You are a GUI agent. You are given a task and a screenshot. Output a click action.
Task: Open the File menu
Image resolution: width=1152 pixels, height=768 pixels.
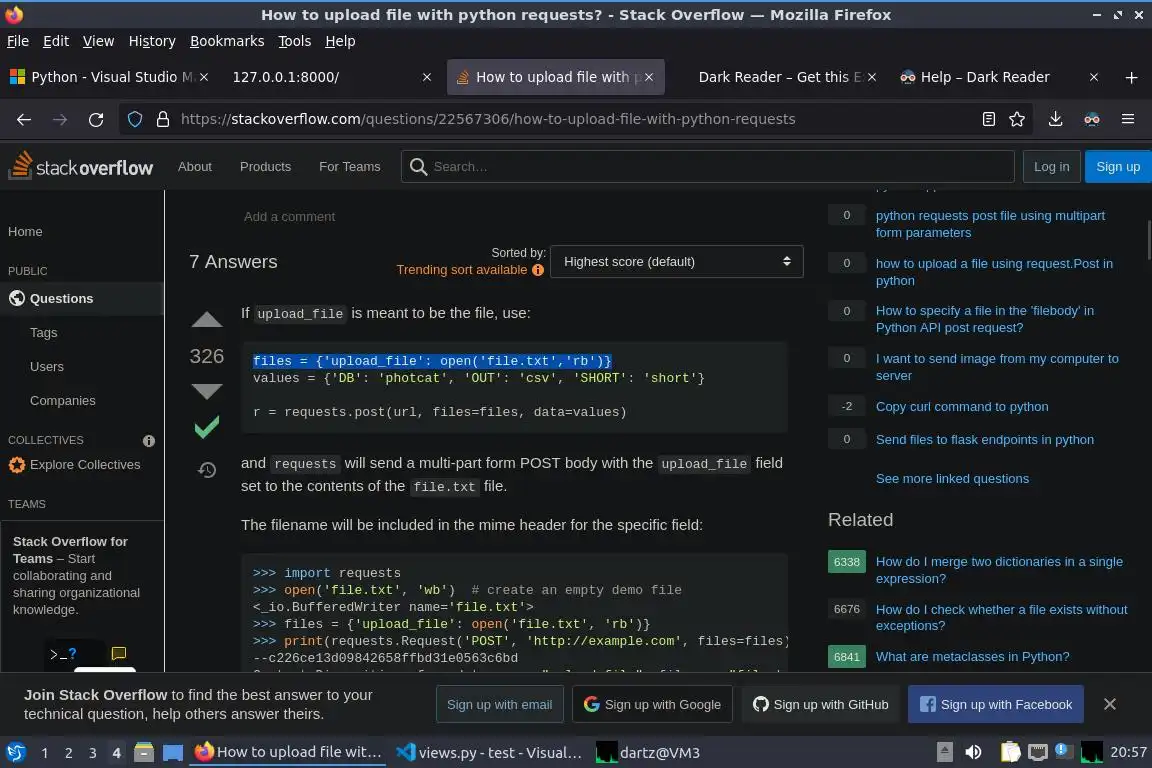pyautogui.click(x=18, y=41)
